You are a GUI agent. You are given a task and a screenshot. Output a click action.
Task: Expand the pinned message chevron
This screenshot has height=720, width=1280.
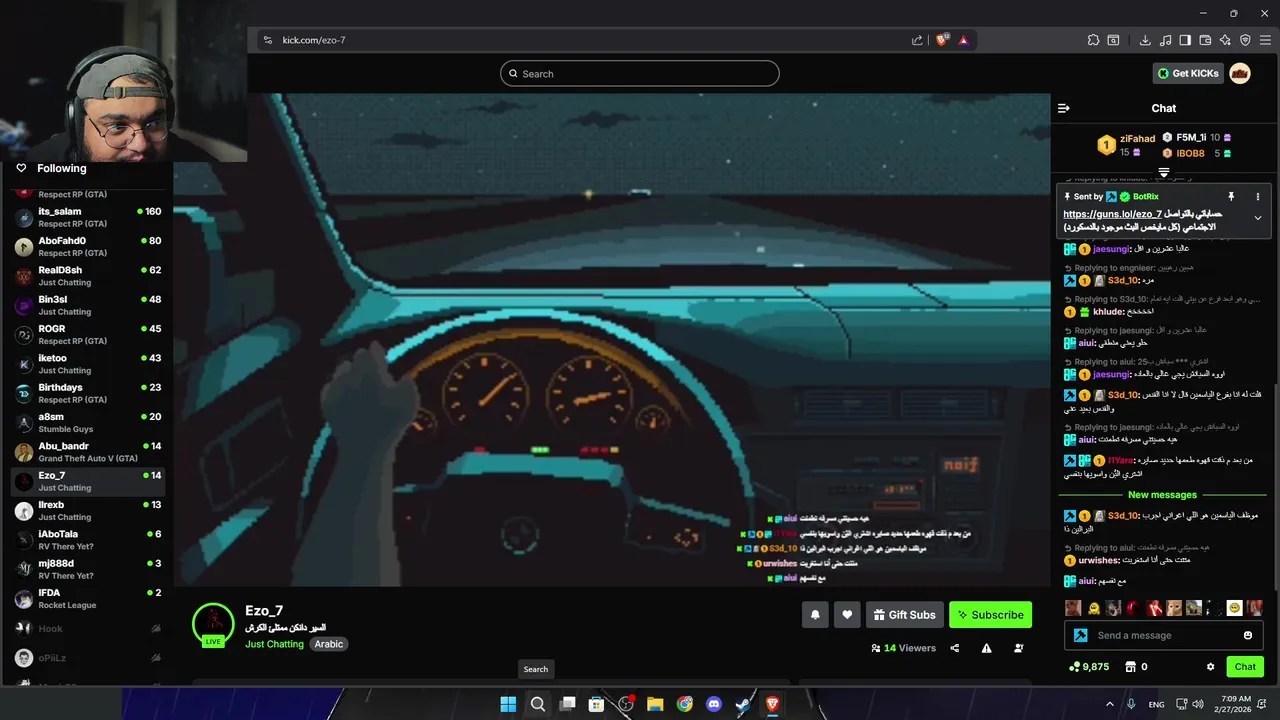coord(1258,218)
